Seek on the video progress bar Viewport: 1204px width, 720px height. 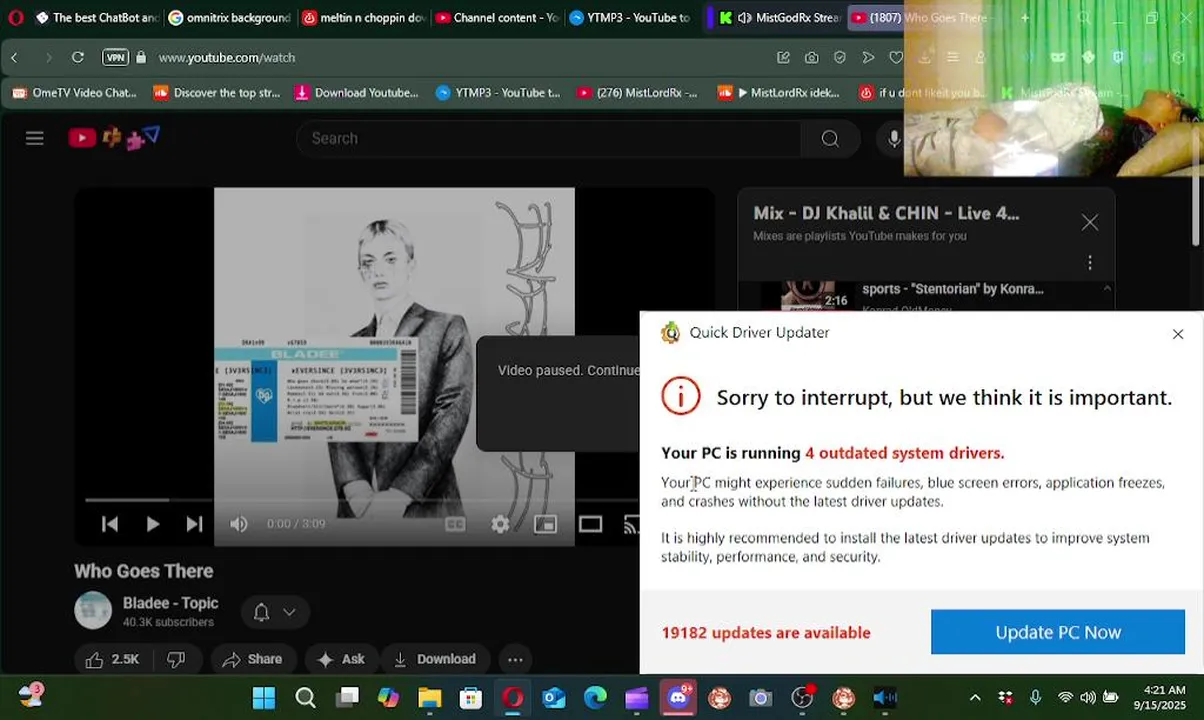click(362, 499)
